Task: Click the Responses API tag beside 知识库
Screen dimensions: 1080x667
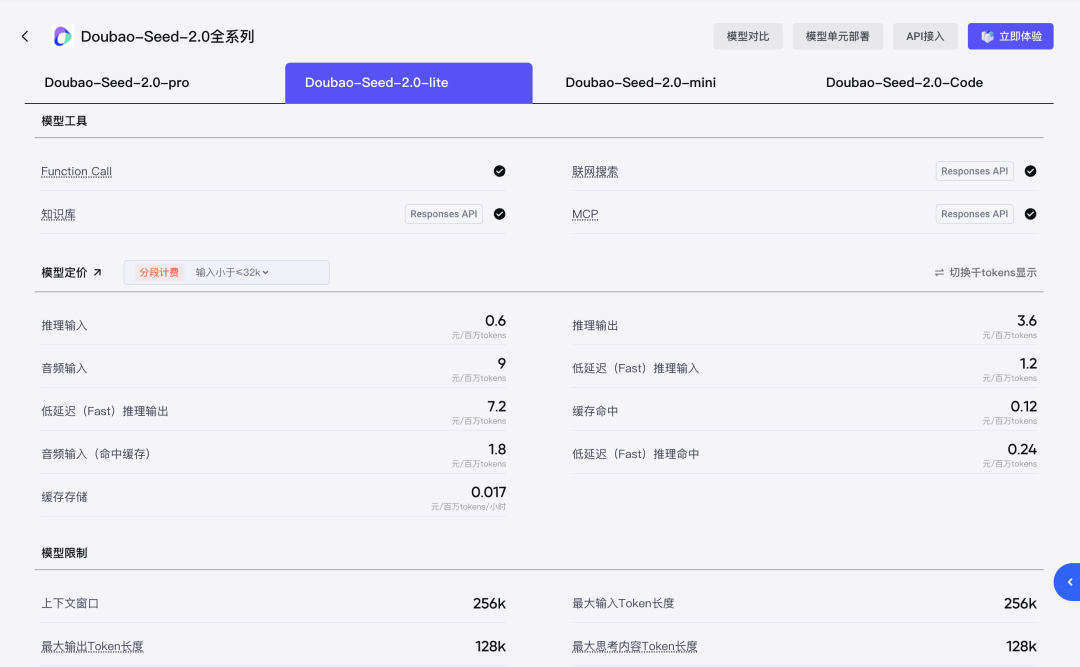Action: (444, 214)
